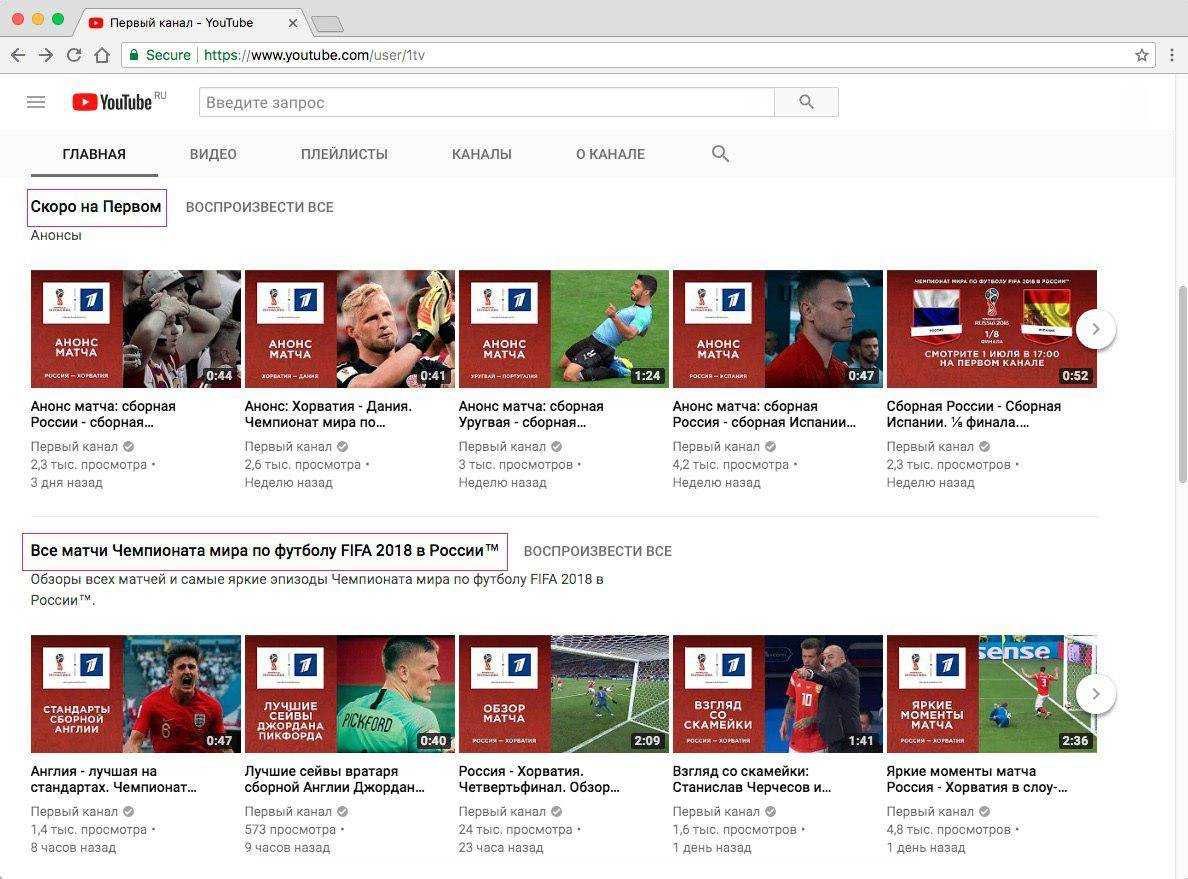The image size is (1188, 879).
Task: Switch to the ВИДЕО tab
Action: pos(213,154)
